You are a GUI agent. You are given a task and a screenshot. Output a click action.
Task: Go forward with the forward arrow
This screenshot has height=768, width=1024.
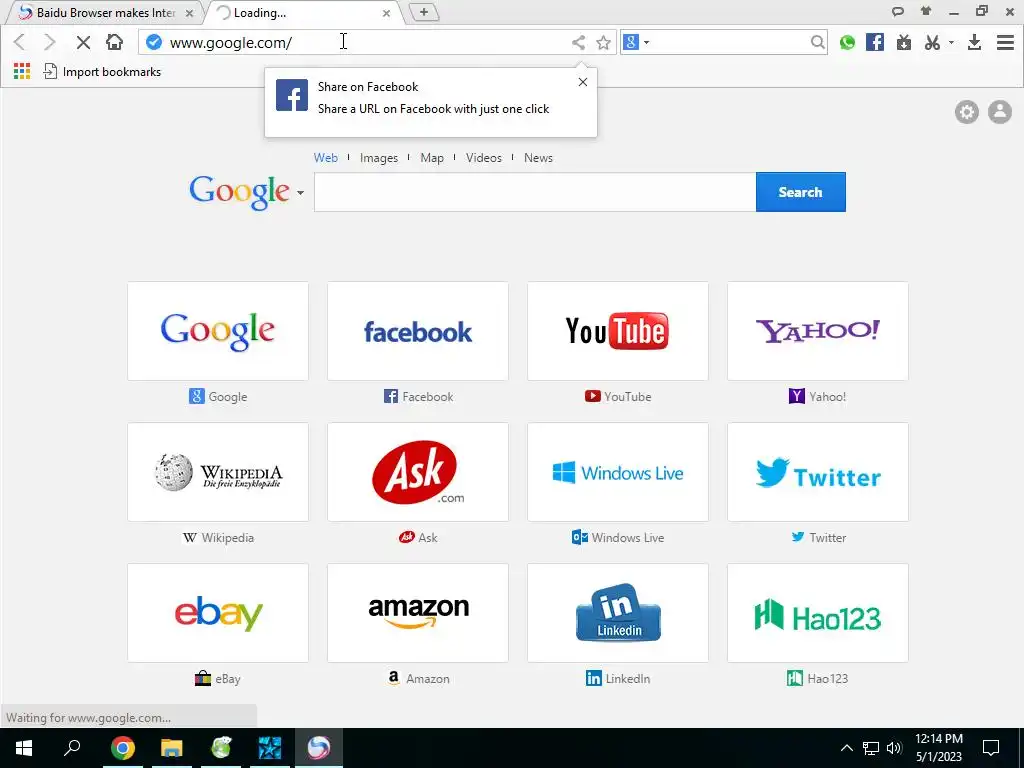[50, 42]
